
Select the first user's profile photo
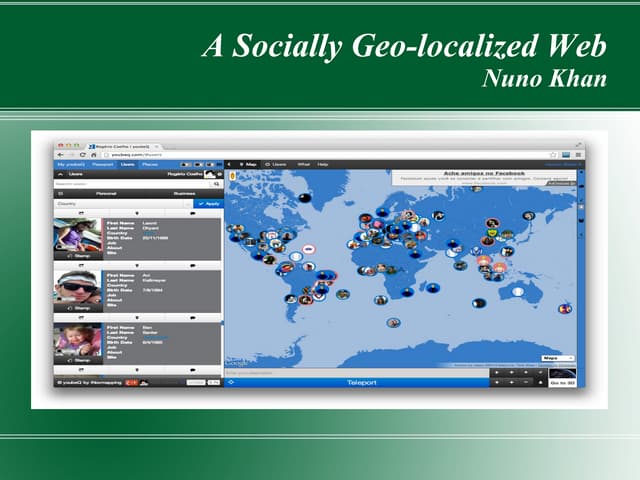pyautogui.click(x=77, y=235)
